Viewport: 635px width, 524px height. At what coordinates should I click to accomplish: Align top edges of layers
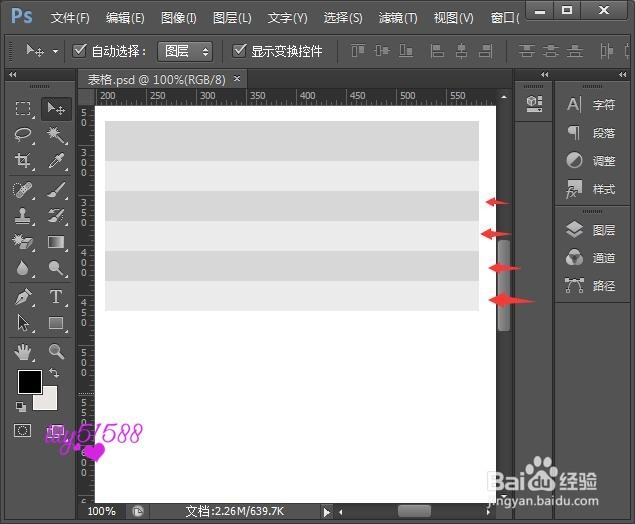[x=358, y=51]
